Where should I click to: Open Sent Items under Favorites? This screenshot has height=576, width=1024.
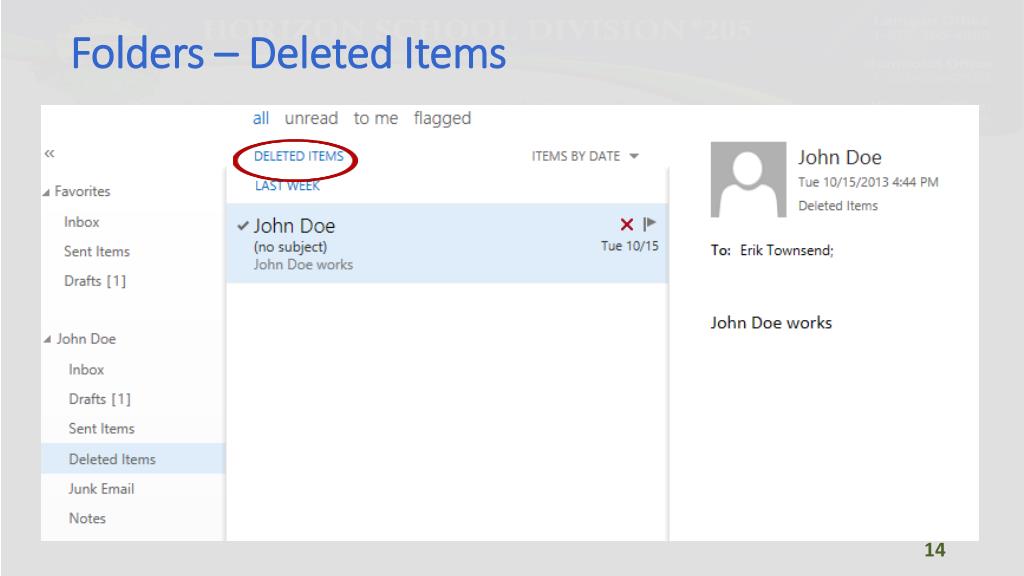click(x=97, y=252)
